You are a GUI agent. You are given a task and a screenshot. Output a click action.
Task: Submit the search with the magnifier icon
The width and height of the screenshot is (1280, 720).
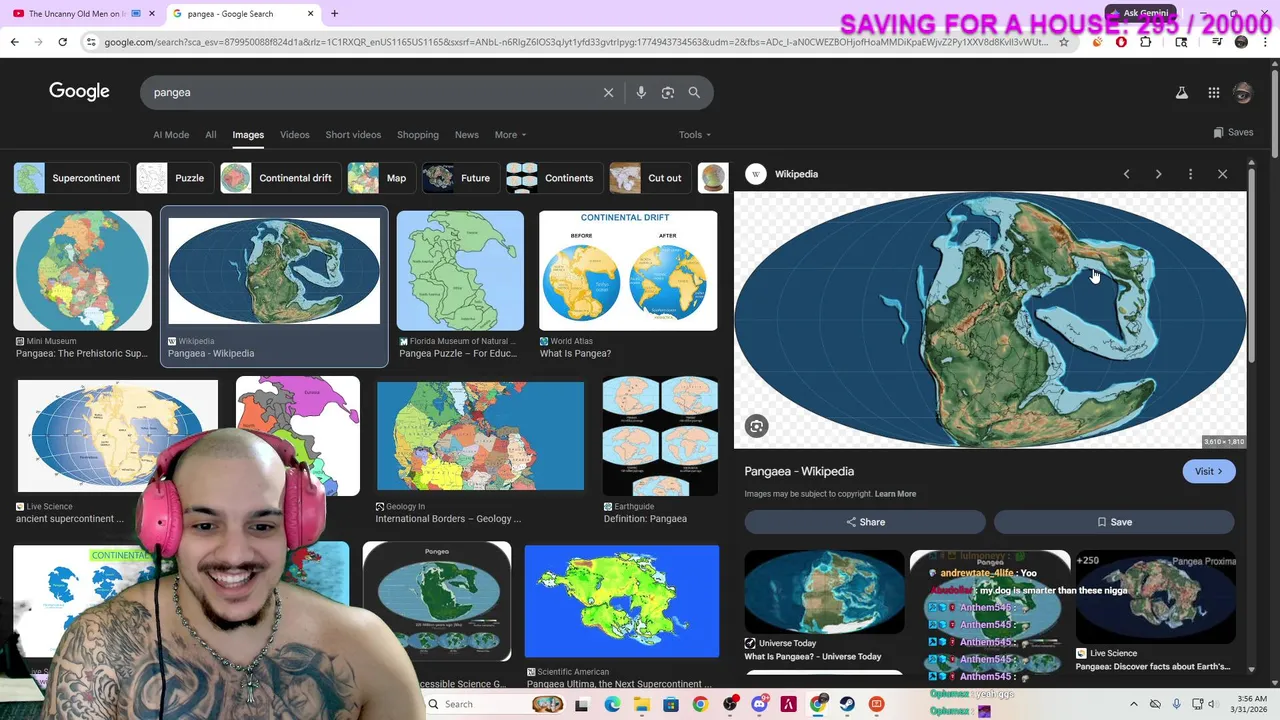pyautogui.click(x=694, y=92)
